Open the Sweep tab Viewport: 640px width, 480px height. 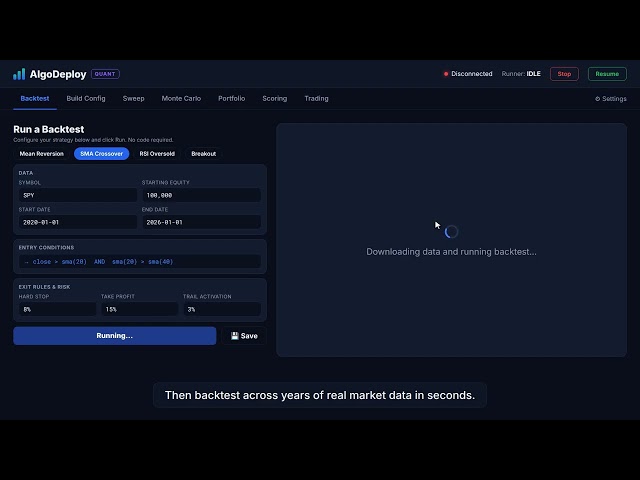(x=133, y=98)
